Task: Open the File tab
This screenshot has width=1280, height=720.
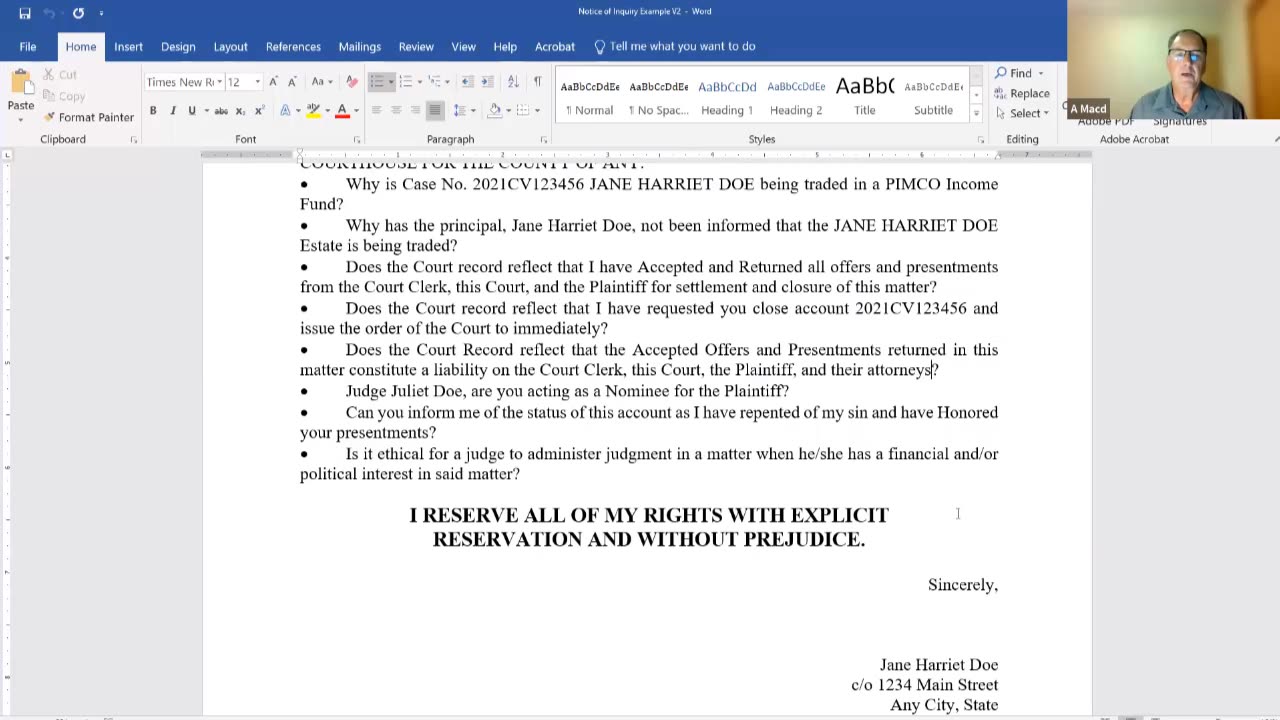Action: tap(28, 46)
